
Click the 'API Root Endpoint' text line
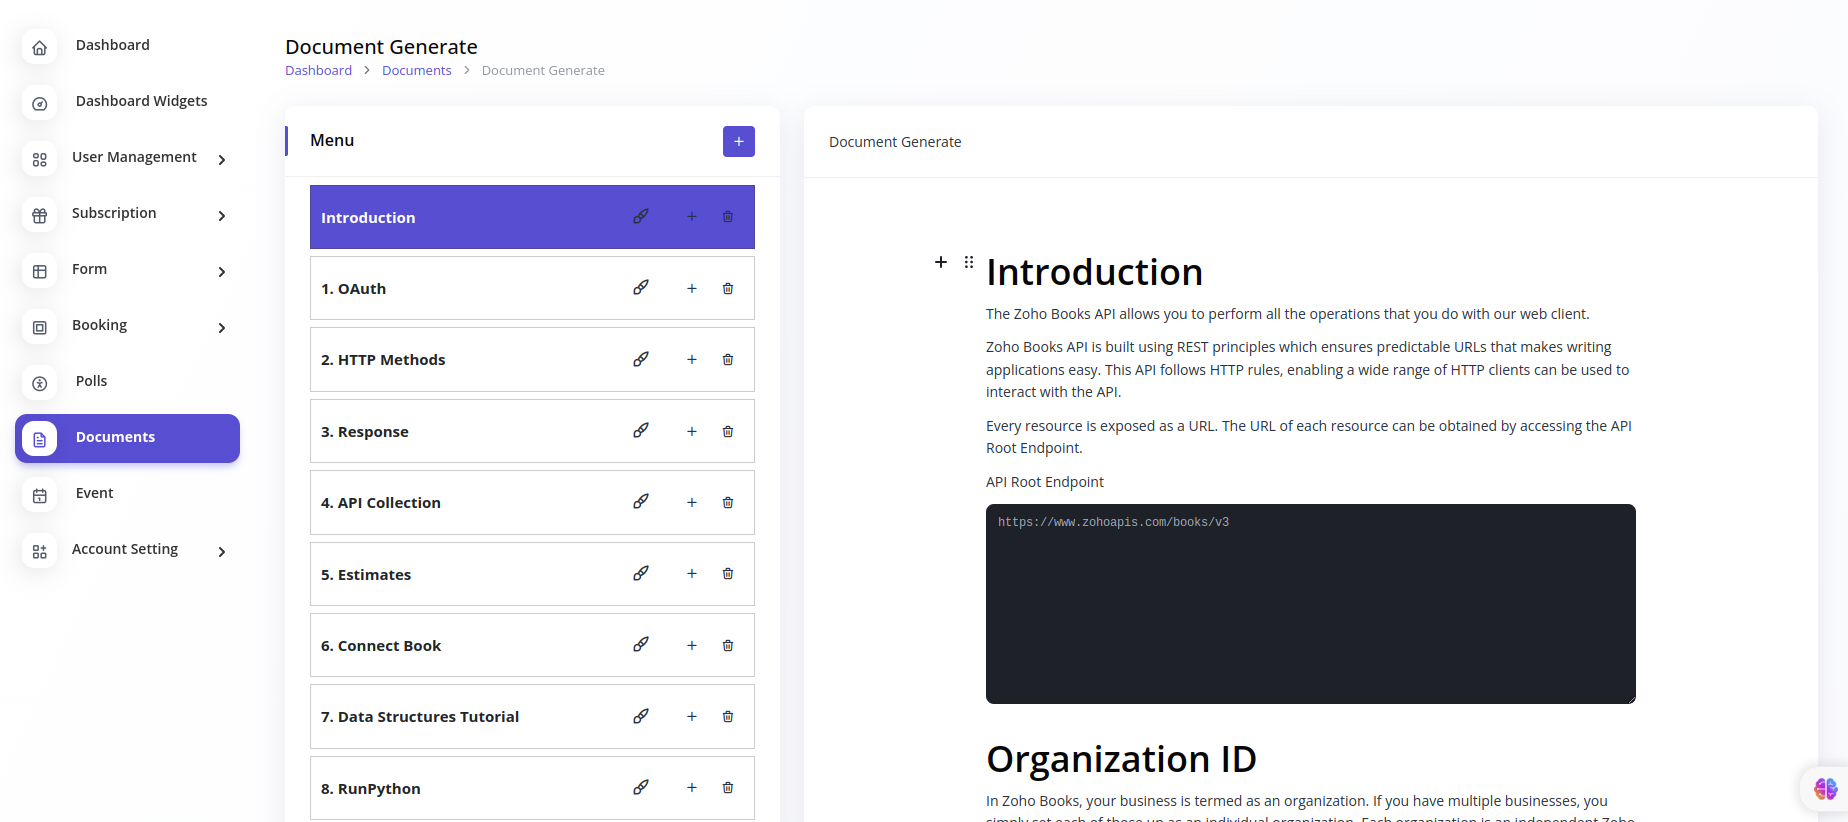point(1045,482)
